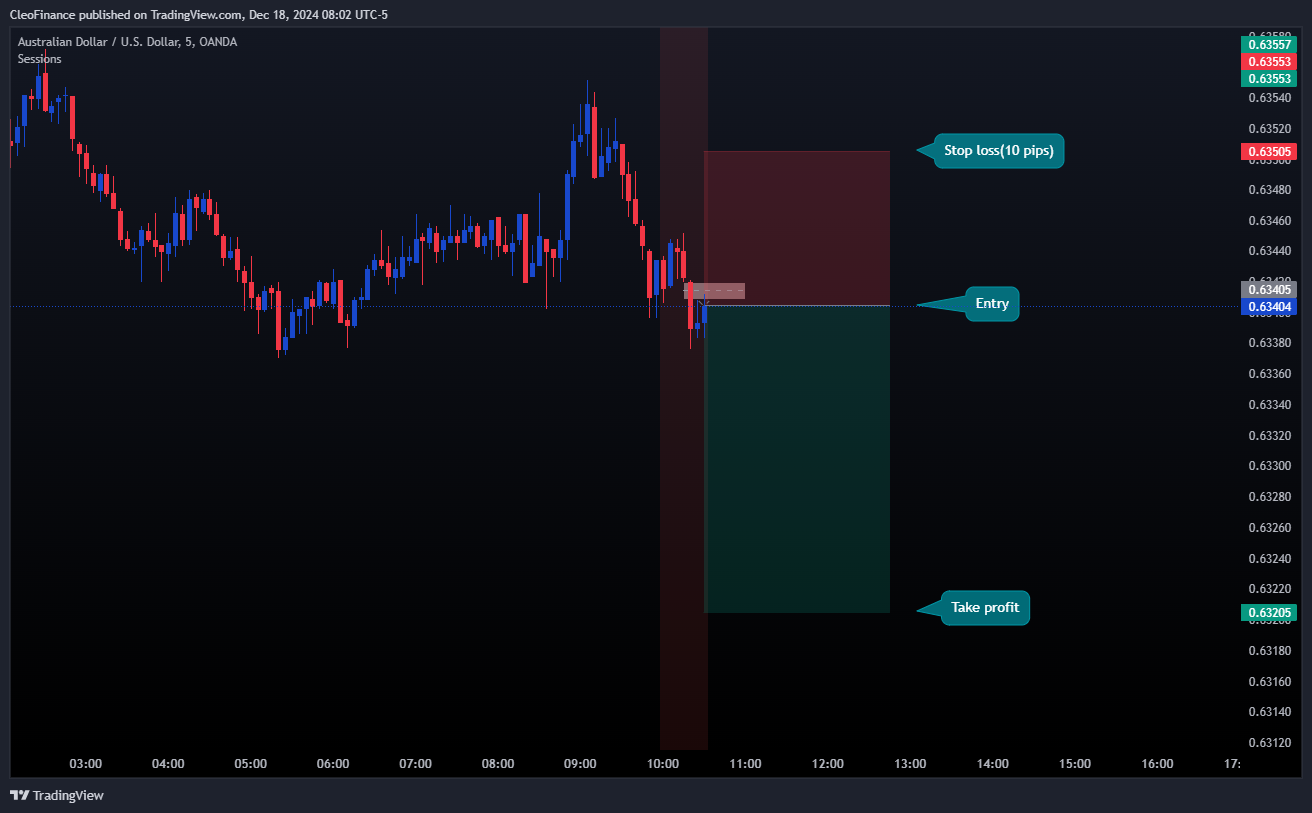Click the 0.63520 price axis label
This screenshot has height=813, width=1312.
tap(1269, 129)
